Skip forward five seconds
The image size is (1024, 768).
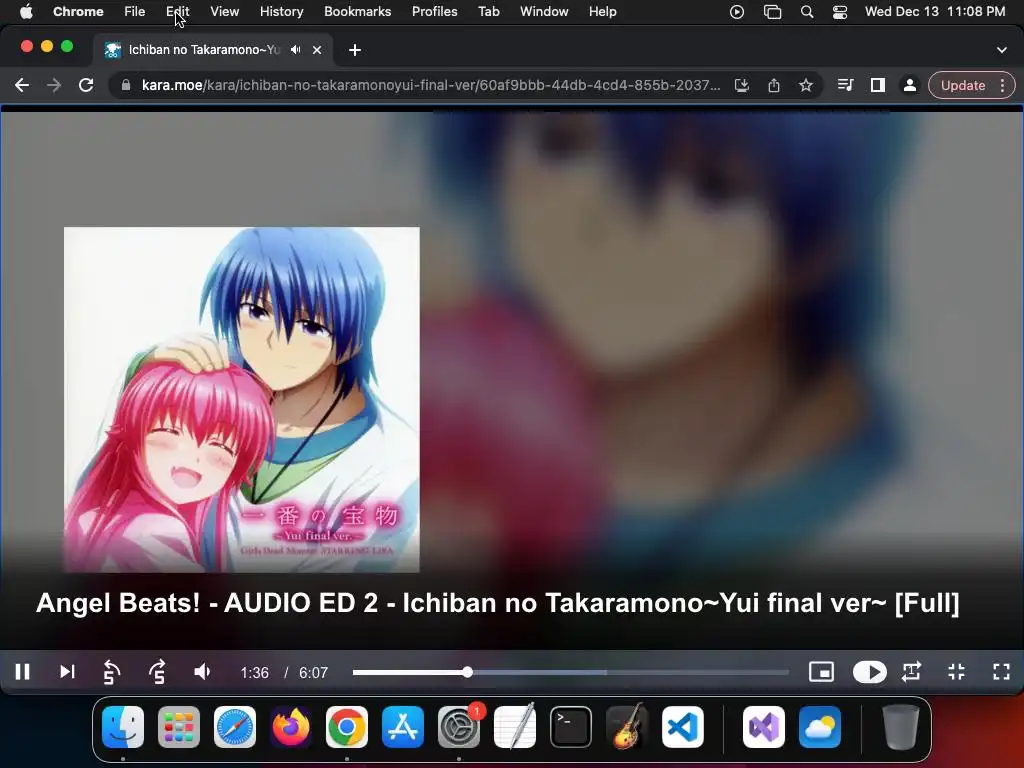[157, 672]
